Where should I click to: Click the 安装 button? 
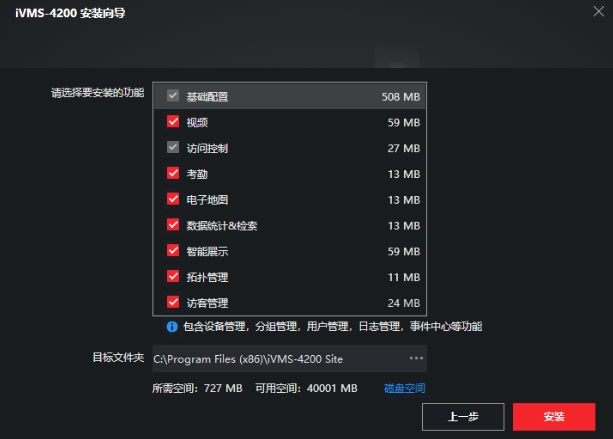(x=554, y=417)
